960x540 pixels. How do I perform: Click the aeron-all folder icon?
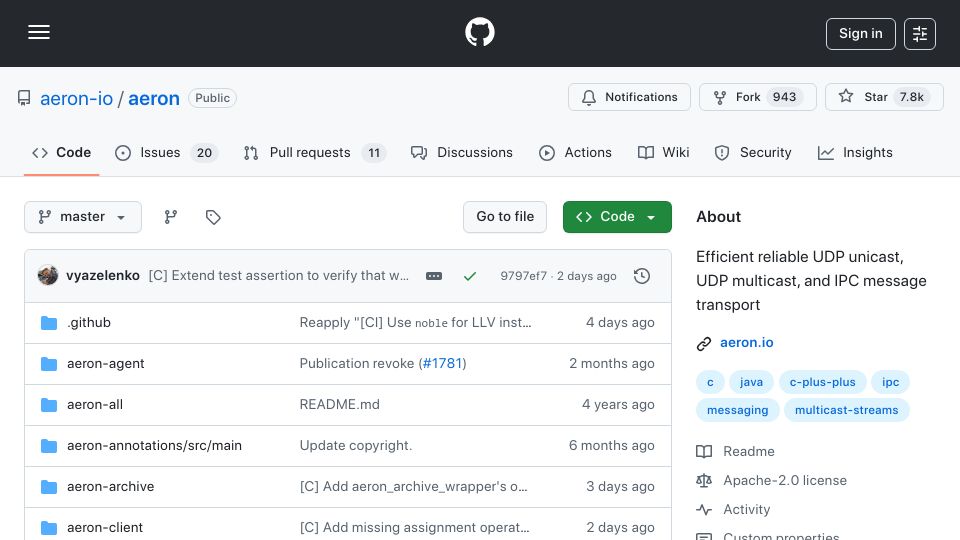(49, 405)
